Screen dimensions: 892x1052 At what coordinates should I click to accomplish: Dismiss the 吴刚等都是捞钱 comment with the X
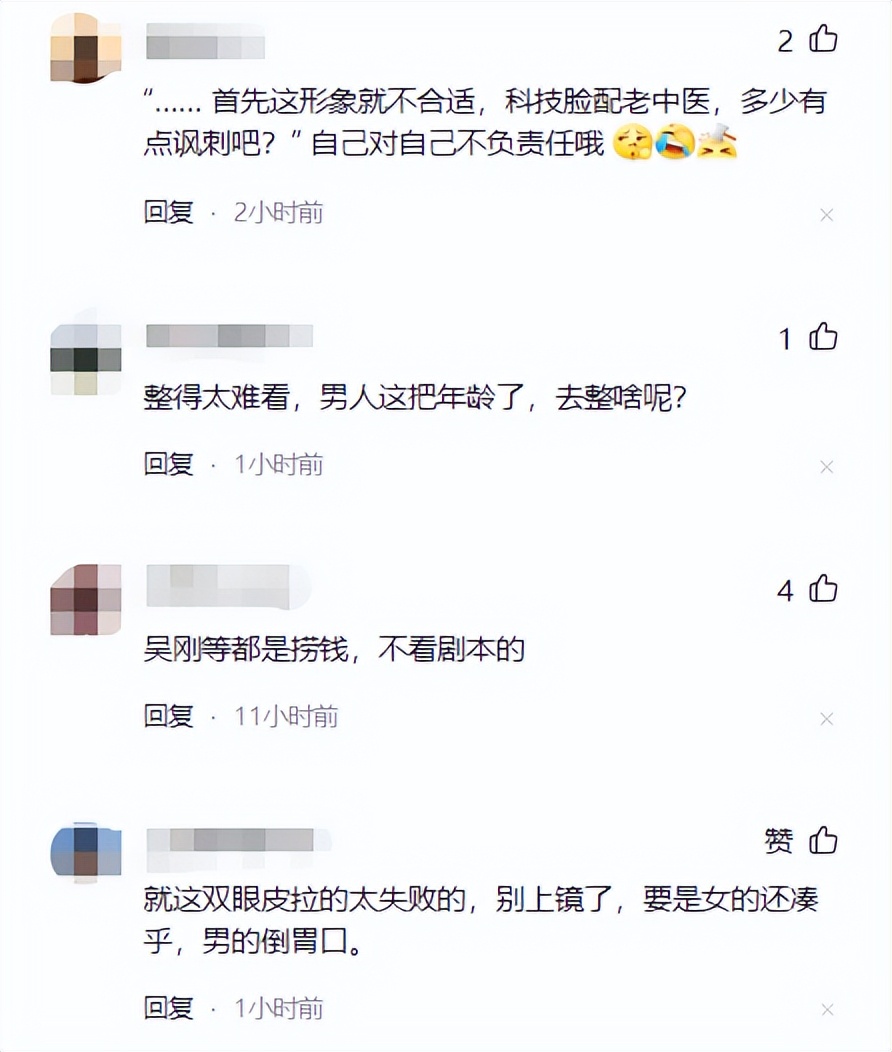pos(826,719)
